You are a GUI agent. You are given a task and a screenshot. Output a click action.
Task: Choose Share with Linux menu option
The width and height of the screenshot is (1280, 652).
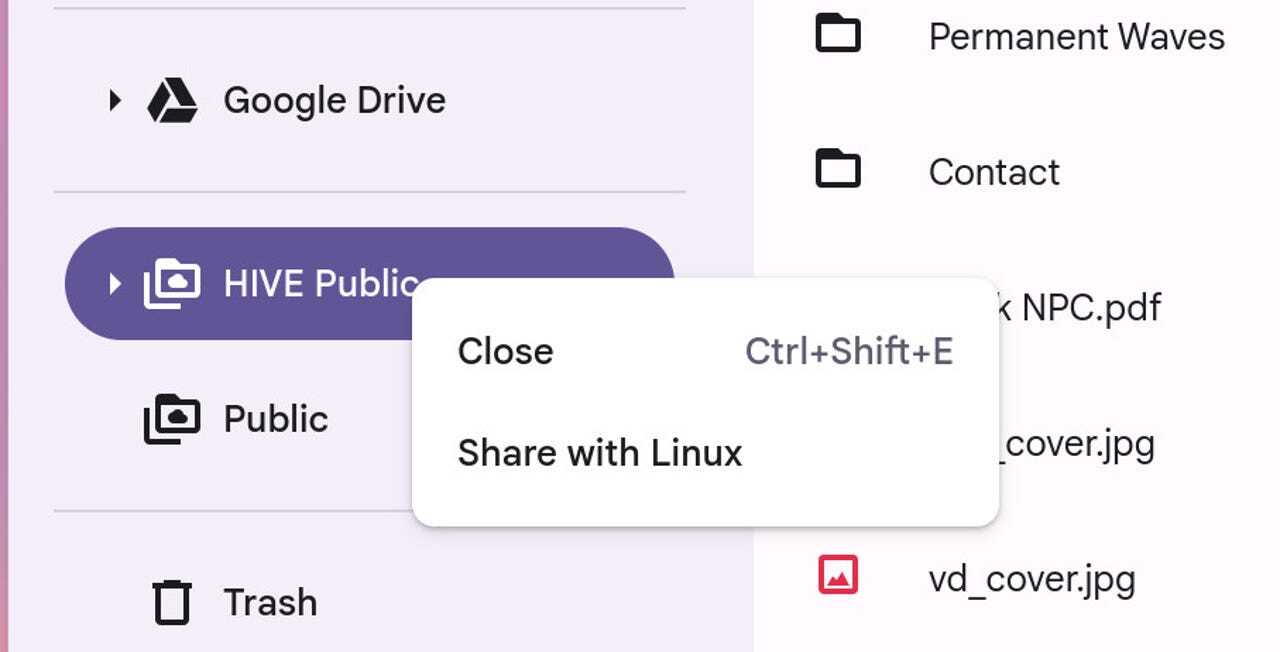(600, 453)
